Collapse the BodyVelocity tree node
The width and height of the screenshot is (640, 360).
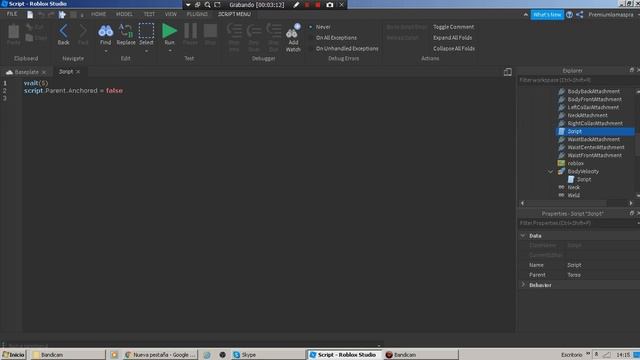[551, 172]
